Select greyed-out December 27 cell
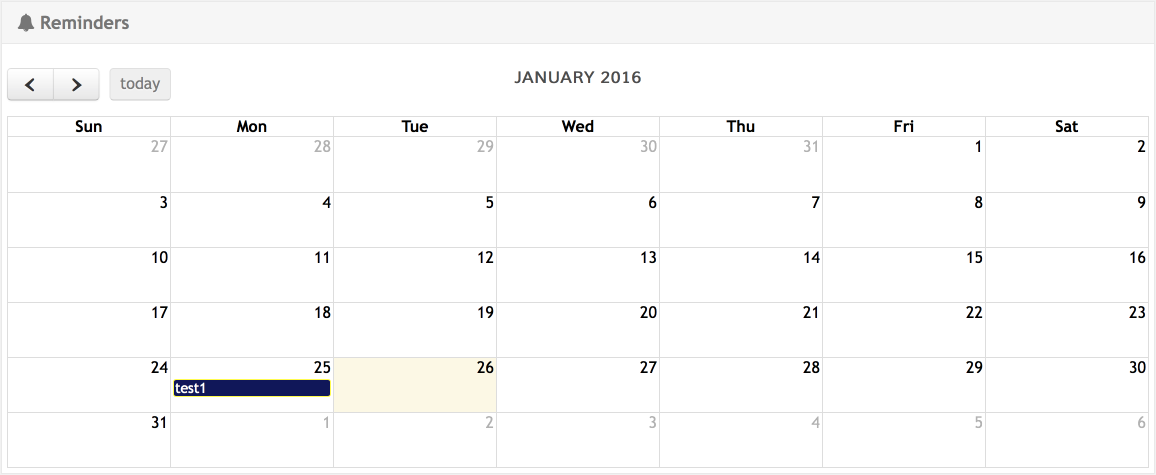Viewport: 1156px width, 475px height. pyautogui.click(x=89, y=165)
